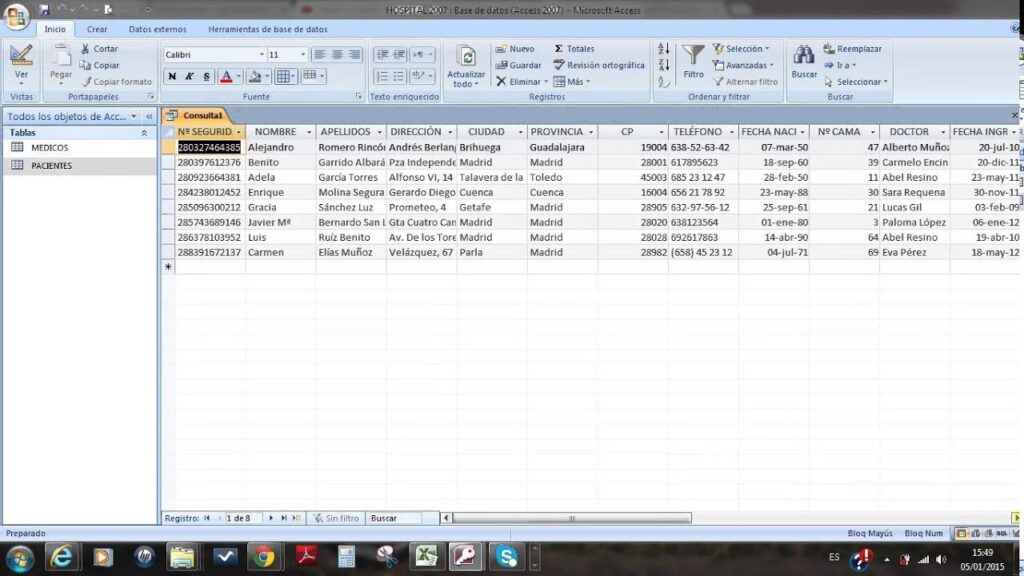Viewport: 1024px width, 576px height.
Task: Open Excel from the Windows taskbar
Action: [x=424, y=556]
